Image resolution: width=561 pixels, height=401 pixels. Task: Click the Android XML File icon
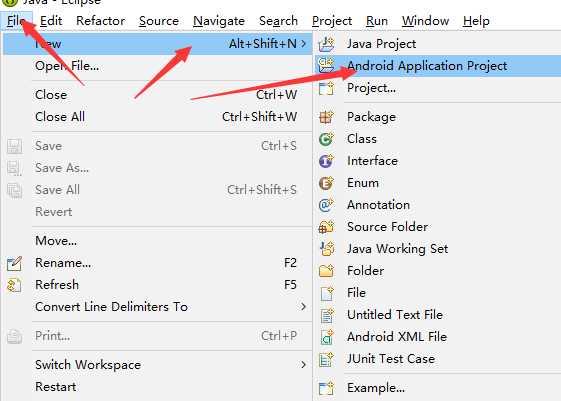point(326,337)
